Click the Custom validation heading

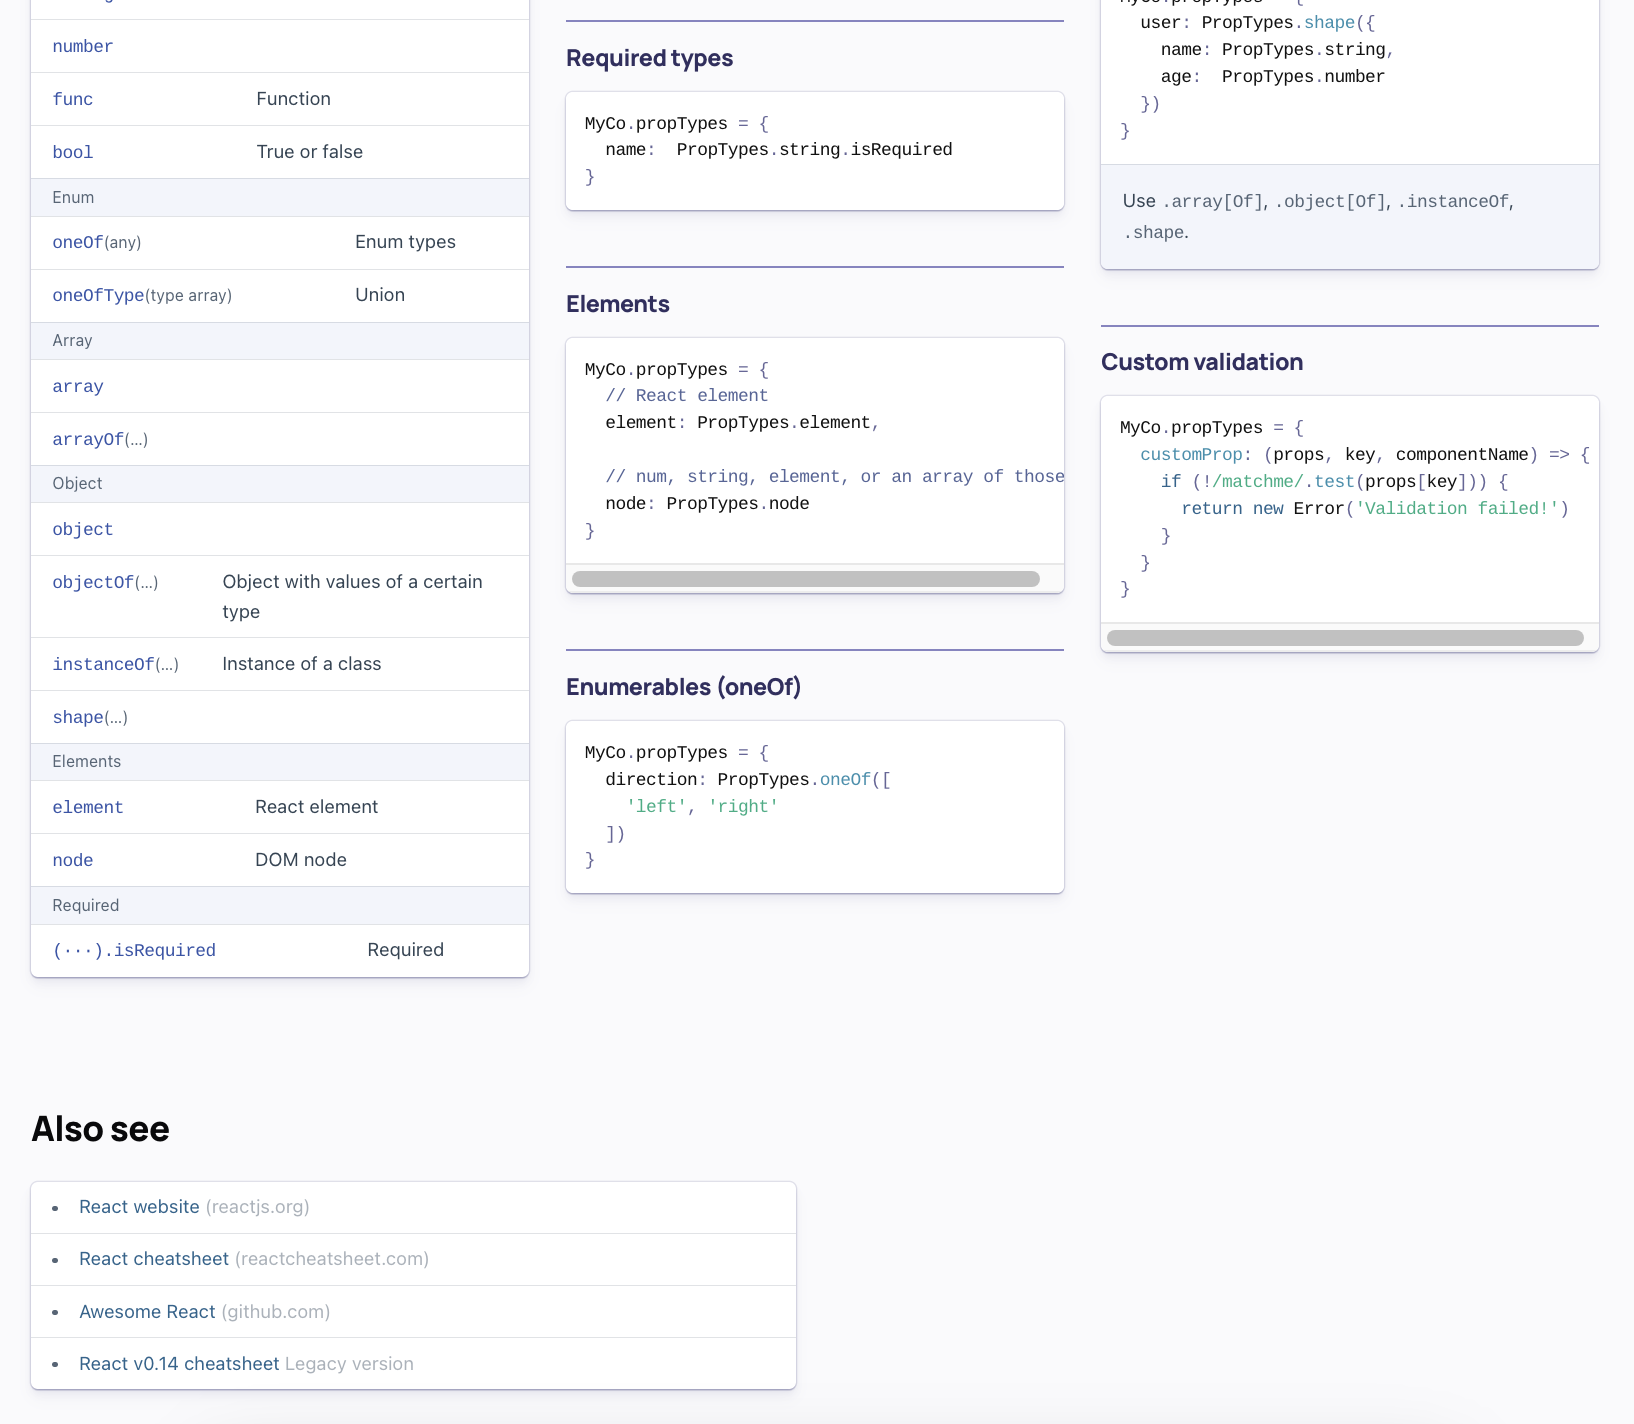tap(1202, 362)
